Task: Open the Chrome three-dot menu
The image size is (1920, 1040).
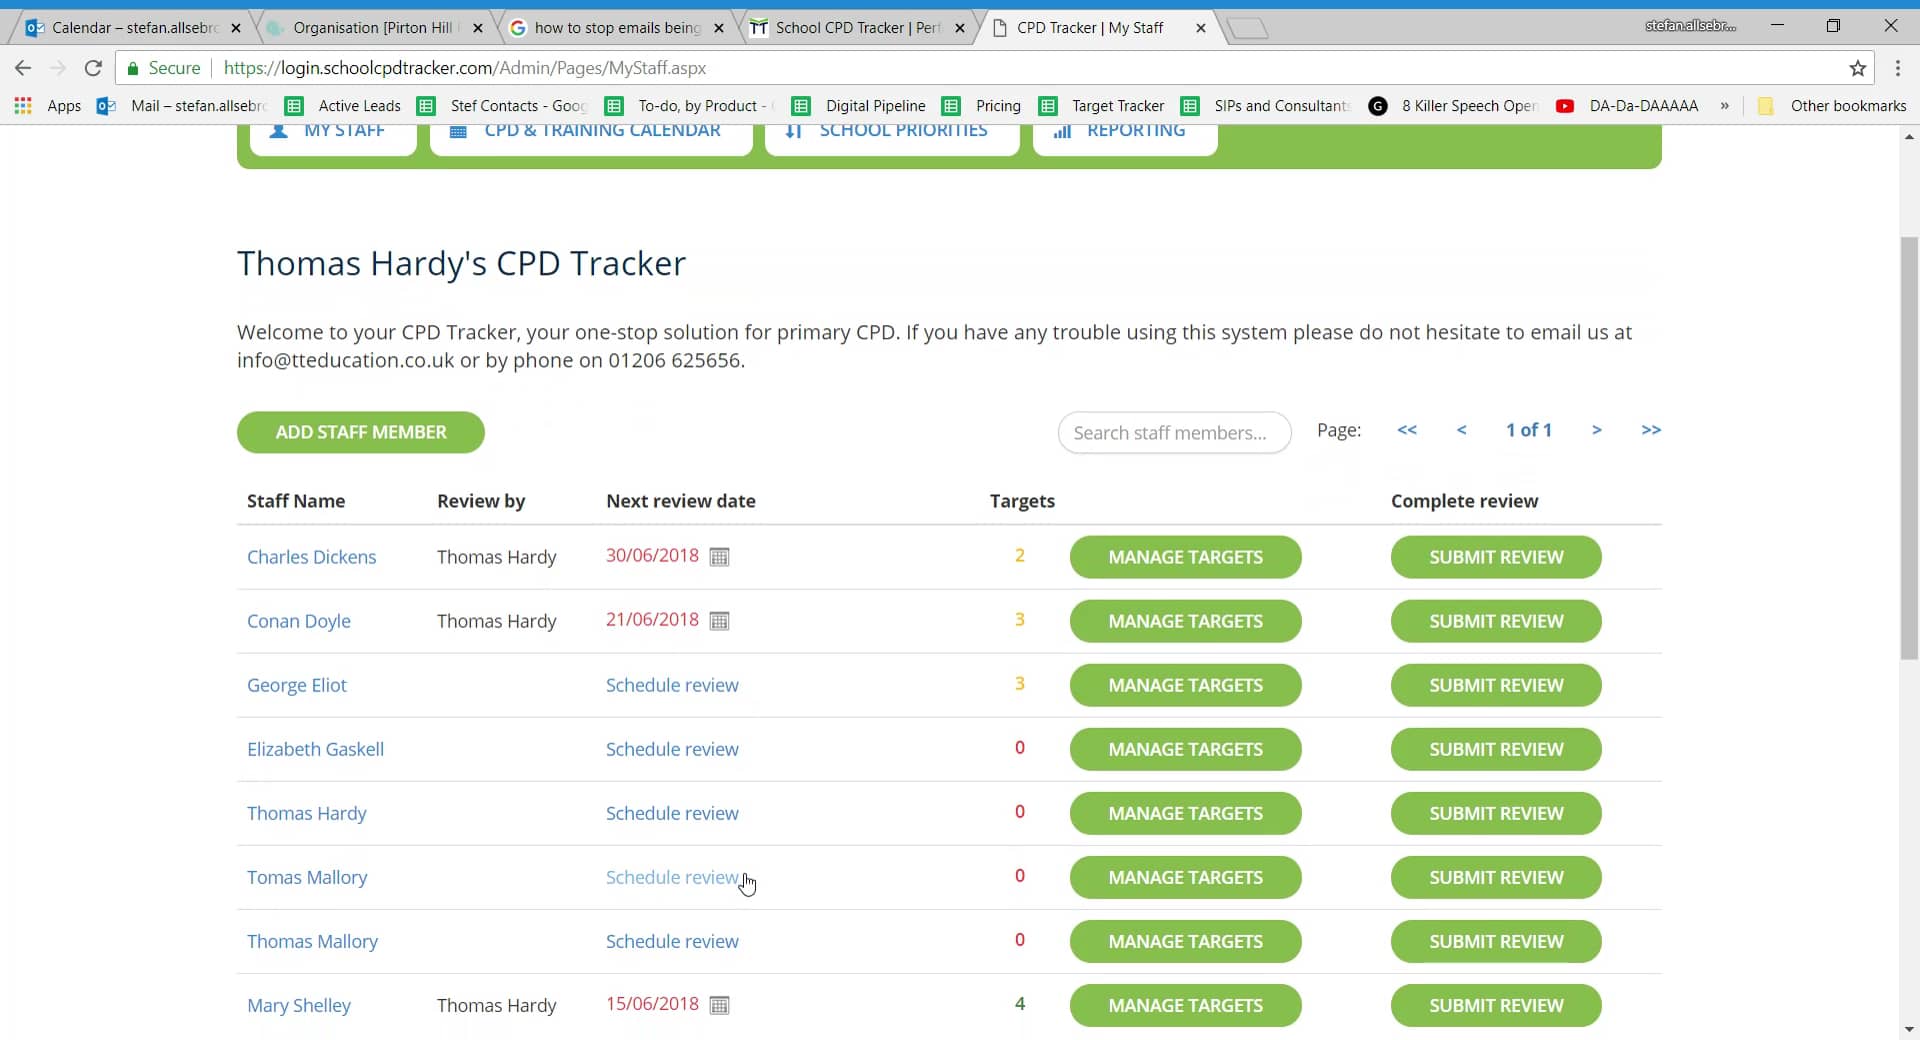Action: tap(1898, 67)
